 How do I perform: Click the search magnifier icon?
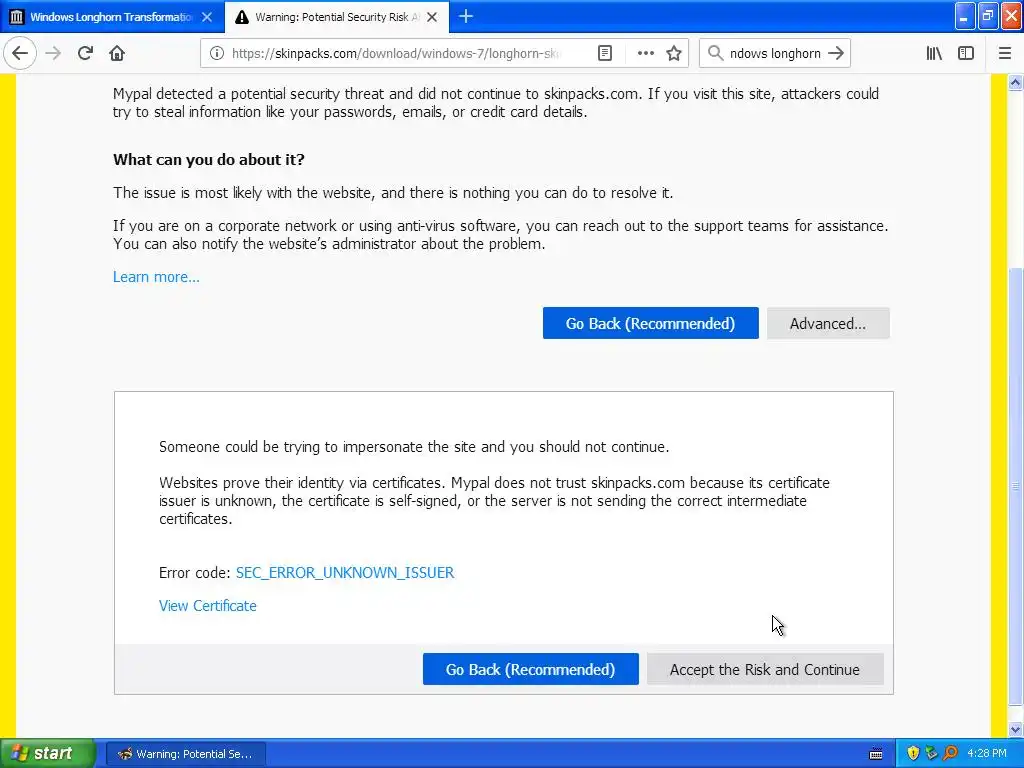715,54
